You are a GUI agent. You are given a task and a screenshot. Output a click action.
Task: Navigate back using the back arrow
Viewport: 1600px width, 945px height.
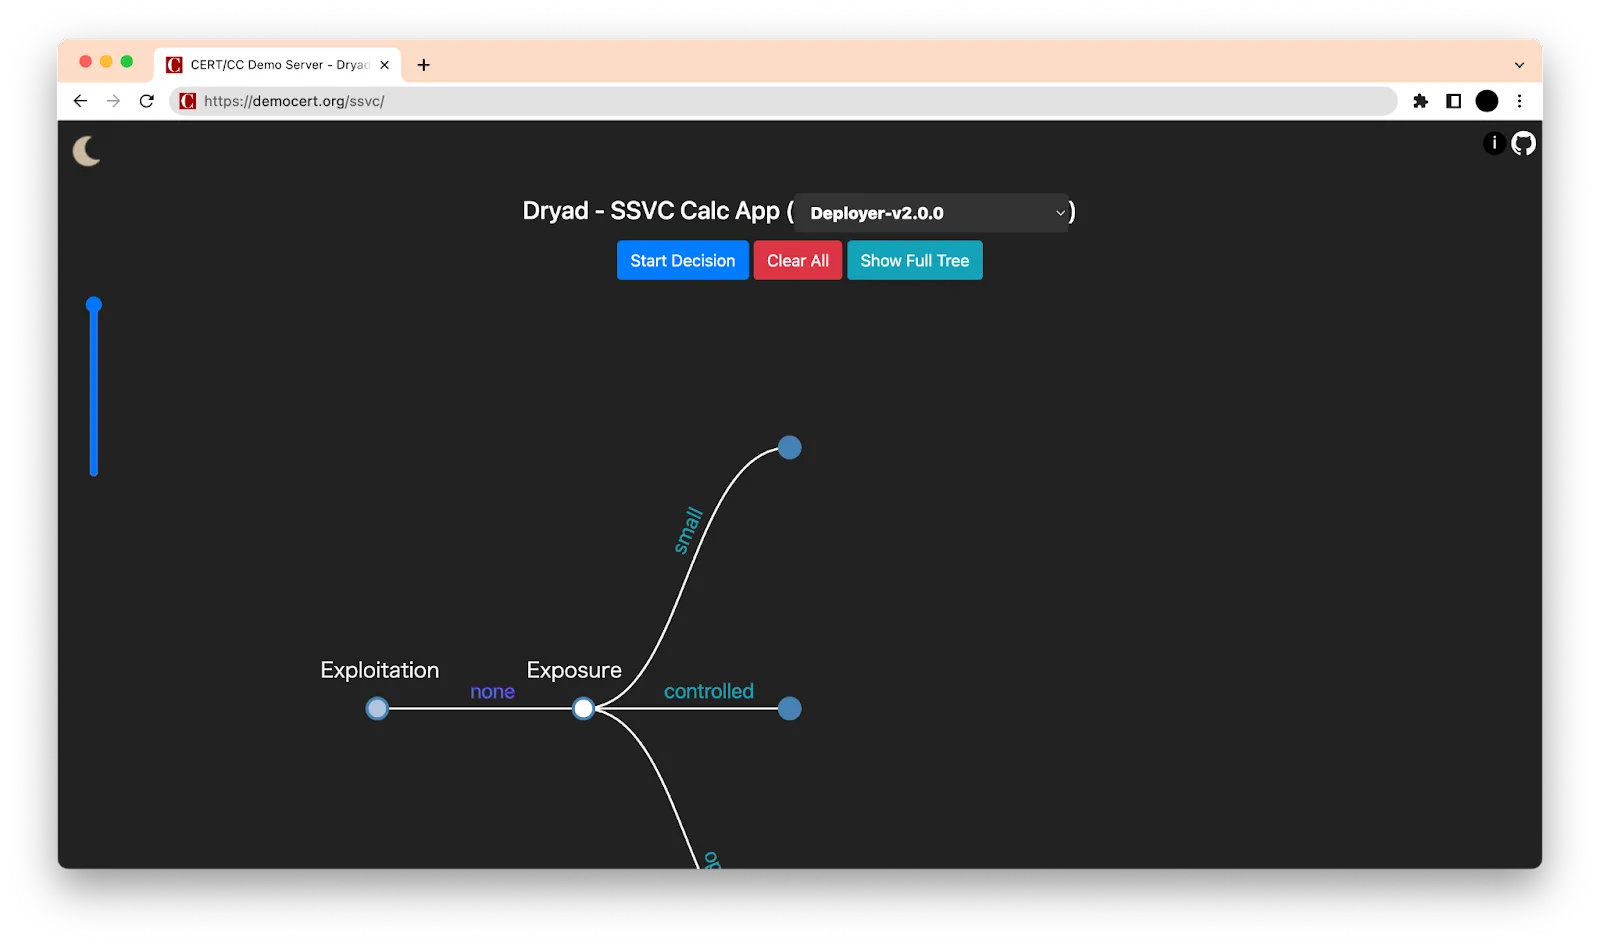[x=79, y=101]
